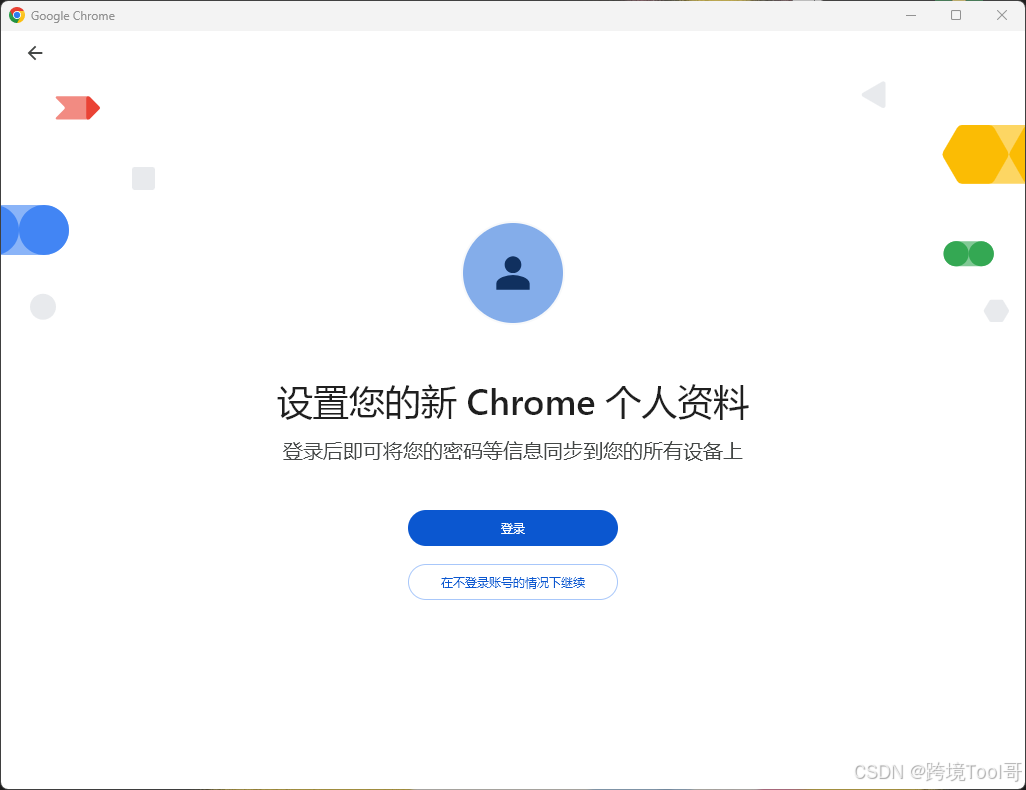Click the small gray hexagon on right
Viewport: 1026px width, 790px height.
tap(997, 311)
